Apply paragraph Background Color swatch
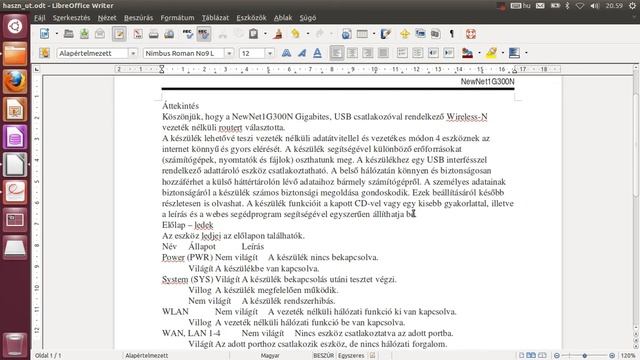This screenshot has width=640, height=360. (515, 53)
